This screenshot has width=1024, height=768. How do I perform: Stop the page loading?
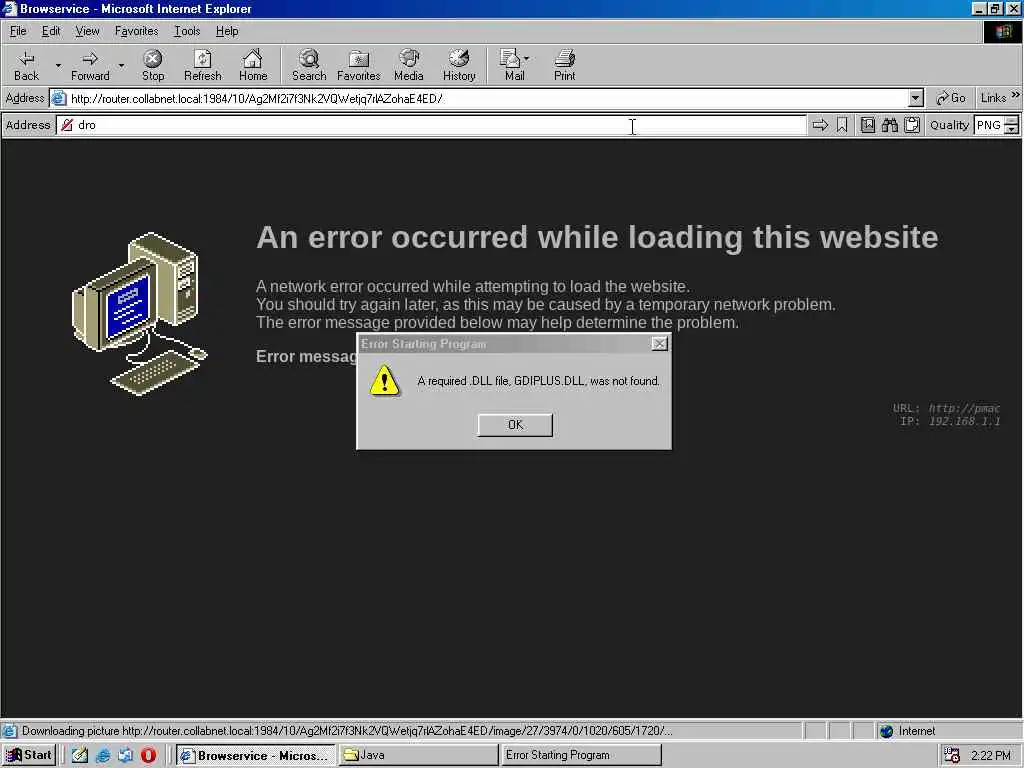click(153, 65)
